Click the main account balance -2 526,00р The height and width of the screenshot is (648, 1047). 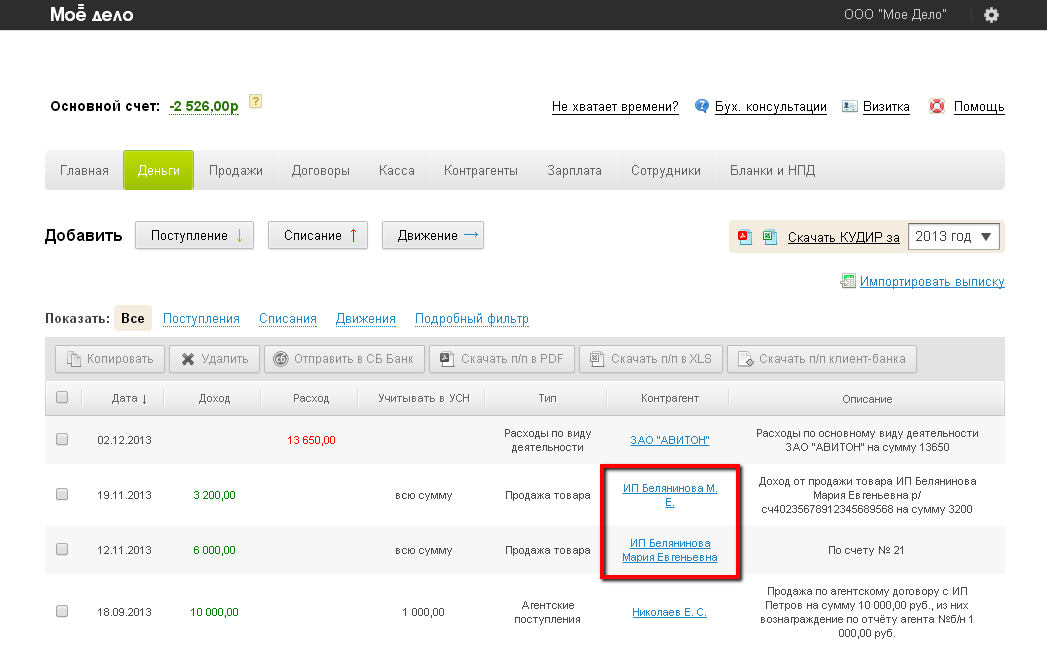pyautogui.click(x=204, y=106)
